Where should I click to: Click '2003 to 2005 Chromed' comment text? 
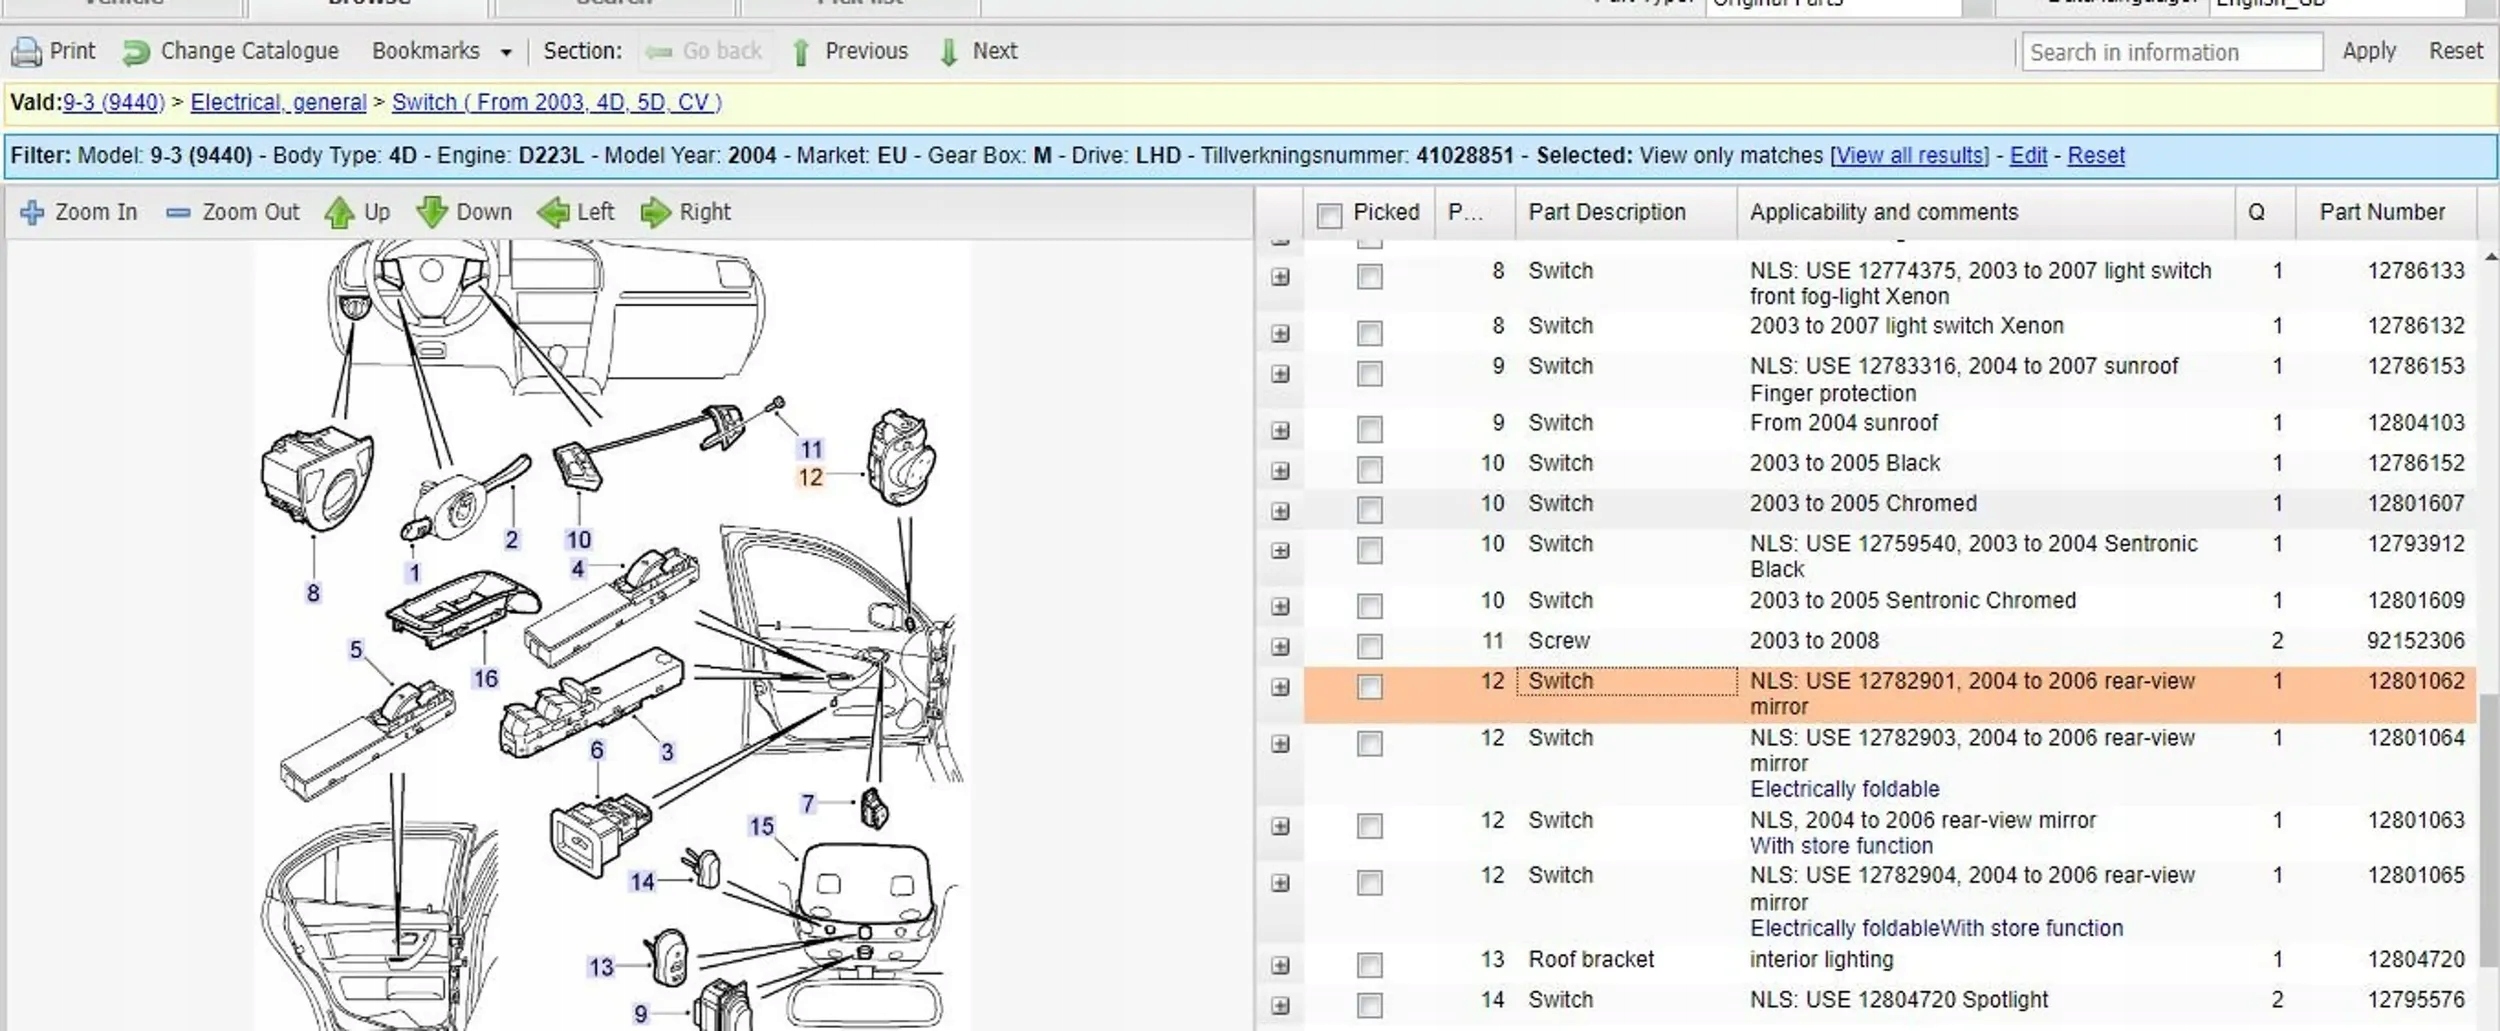click(1863, 504)
